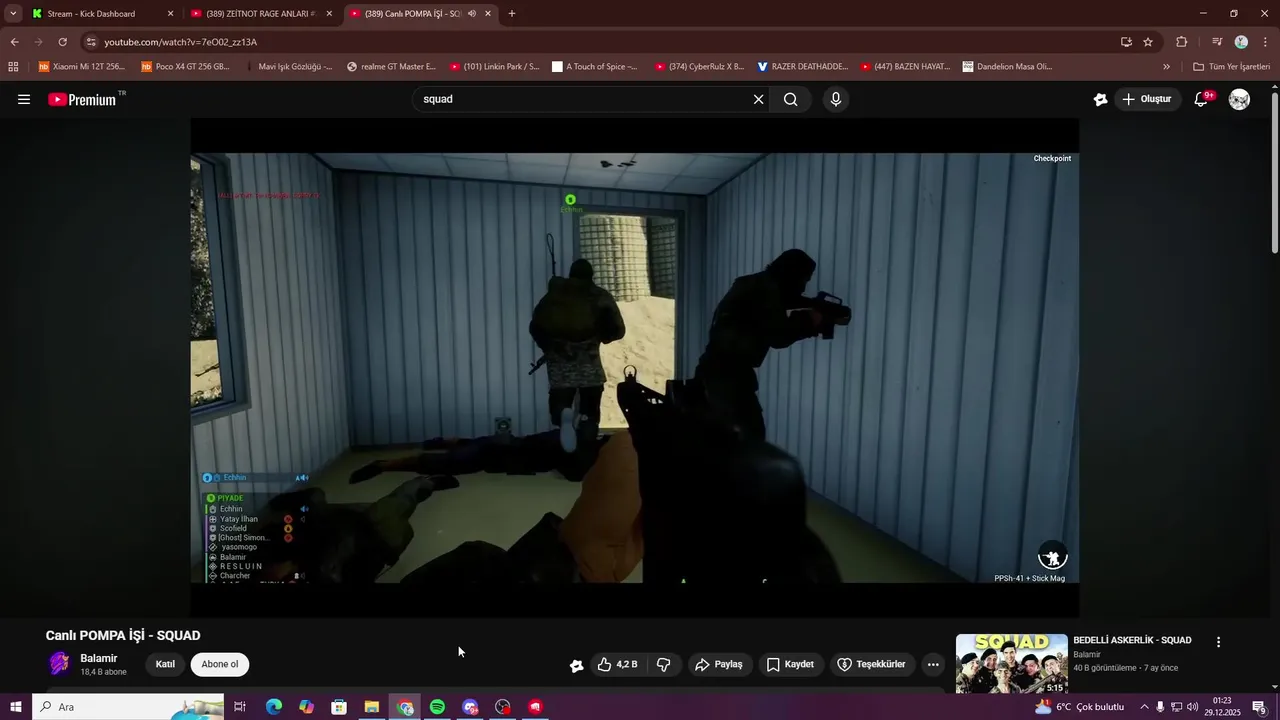Open File Explorer from the taskbar

[x=371, y=707]
